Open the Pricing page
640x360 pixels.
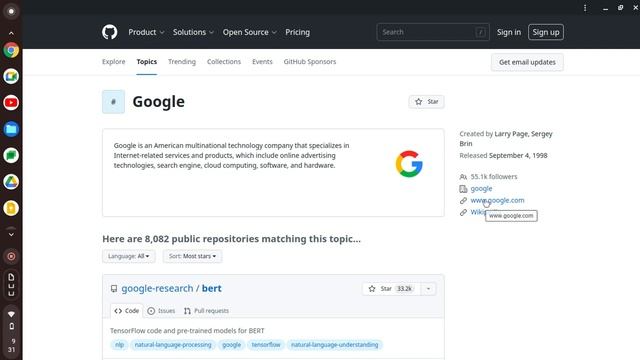pyautogui.click(x=298, y=32)
